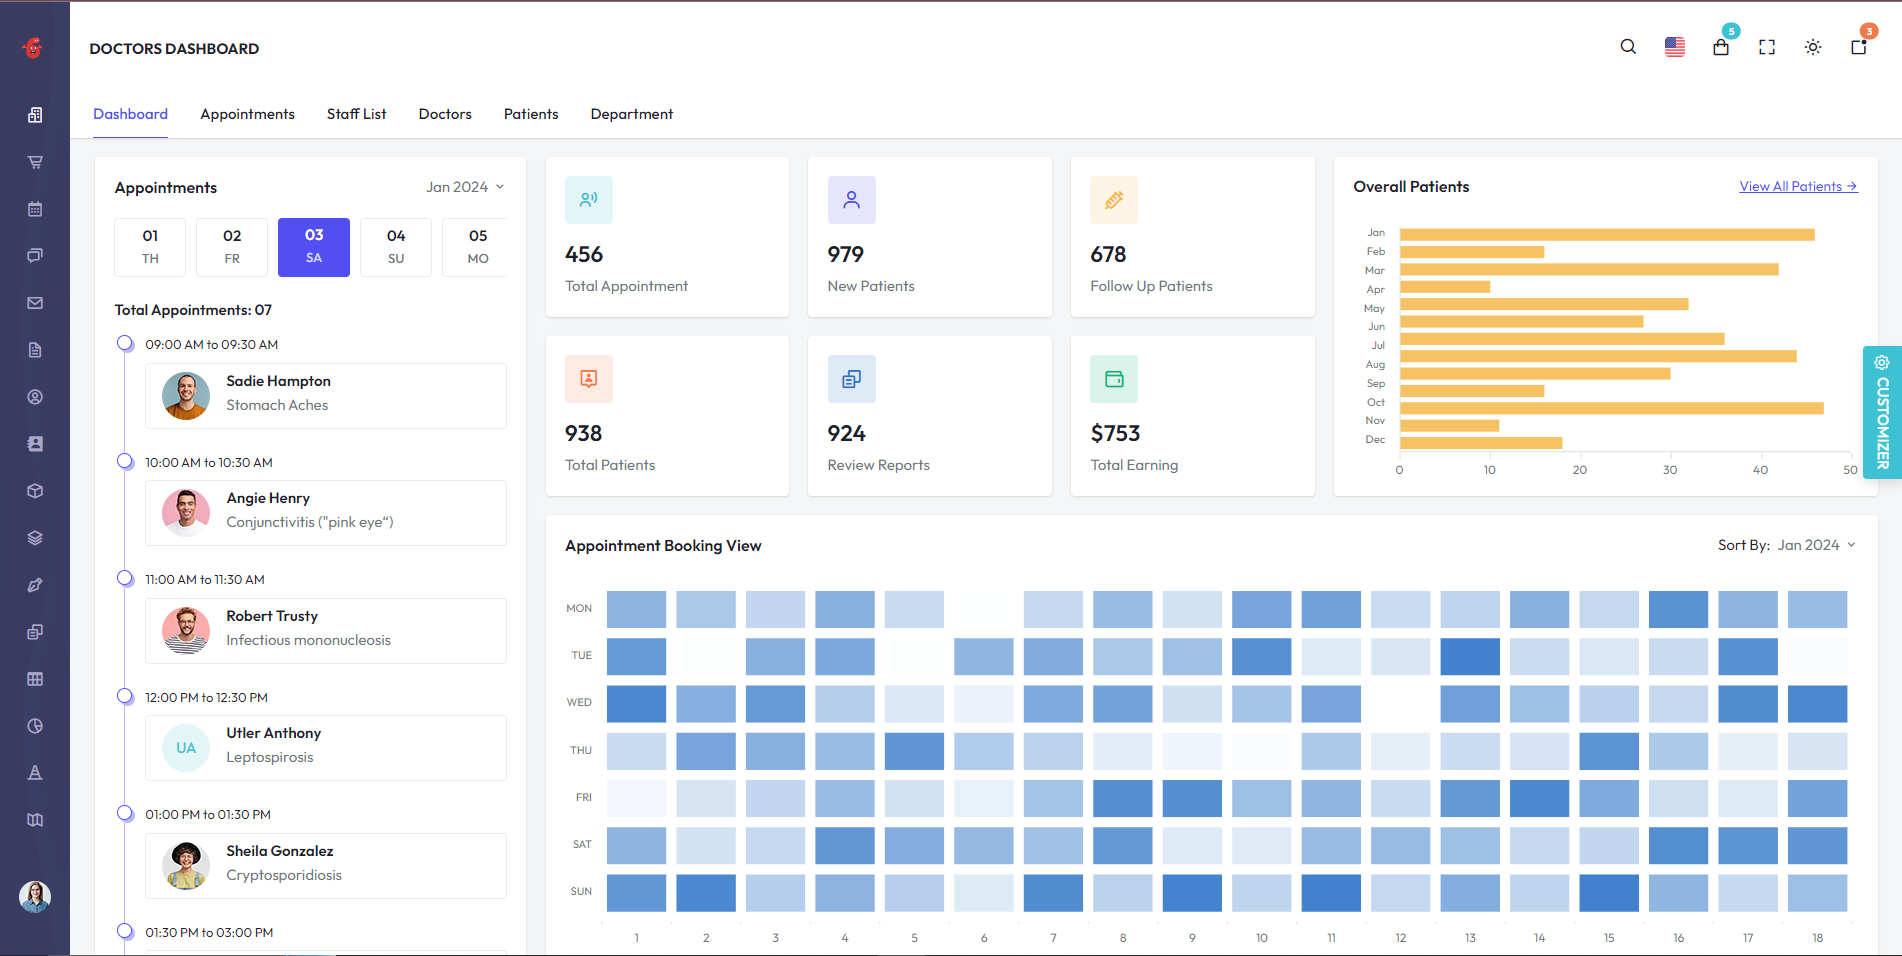Screen dimensions: 1902x956
Task: Click the Total Patients card icon
Action: click(x=589, y=379)
